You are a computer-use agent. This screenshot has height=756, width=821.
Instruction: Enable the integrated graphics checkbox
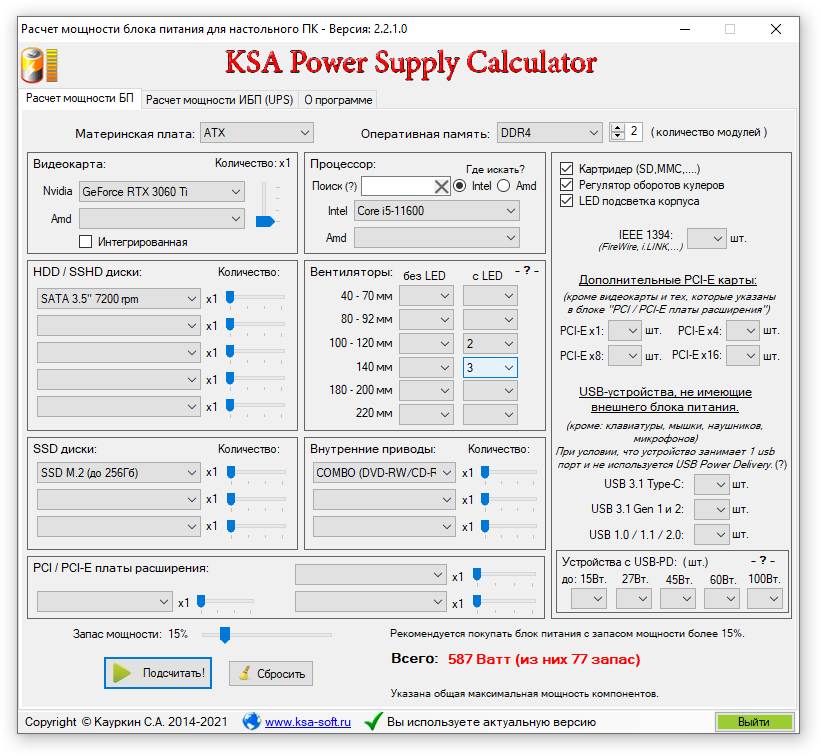(x=85, y=242)
